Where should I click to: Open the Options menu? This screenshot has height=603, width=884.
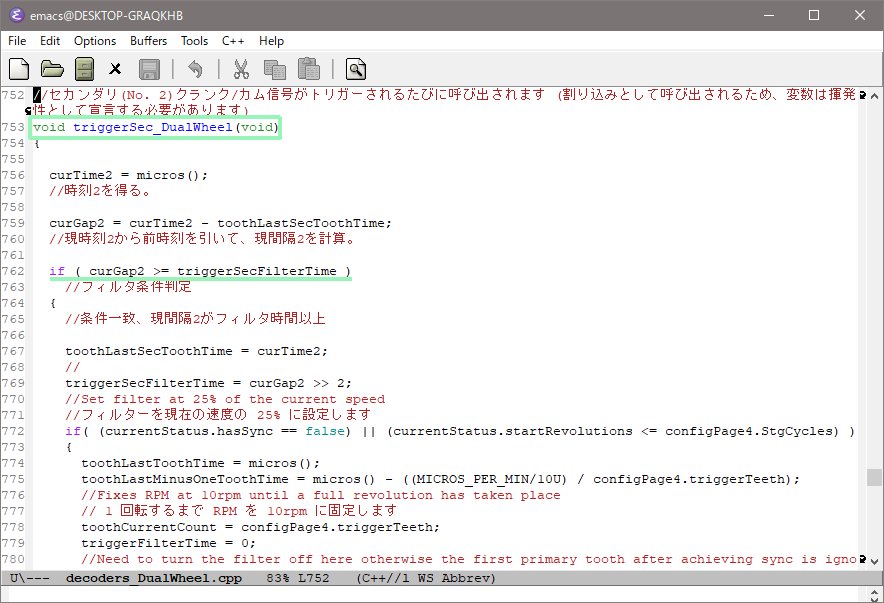(x=95, y=41)
